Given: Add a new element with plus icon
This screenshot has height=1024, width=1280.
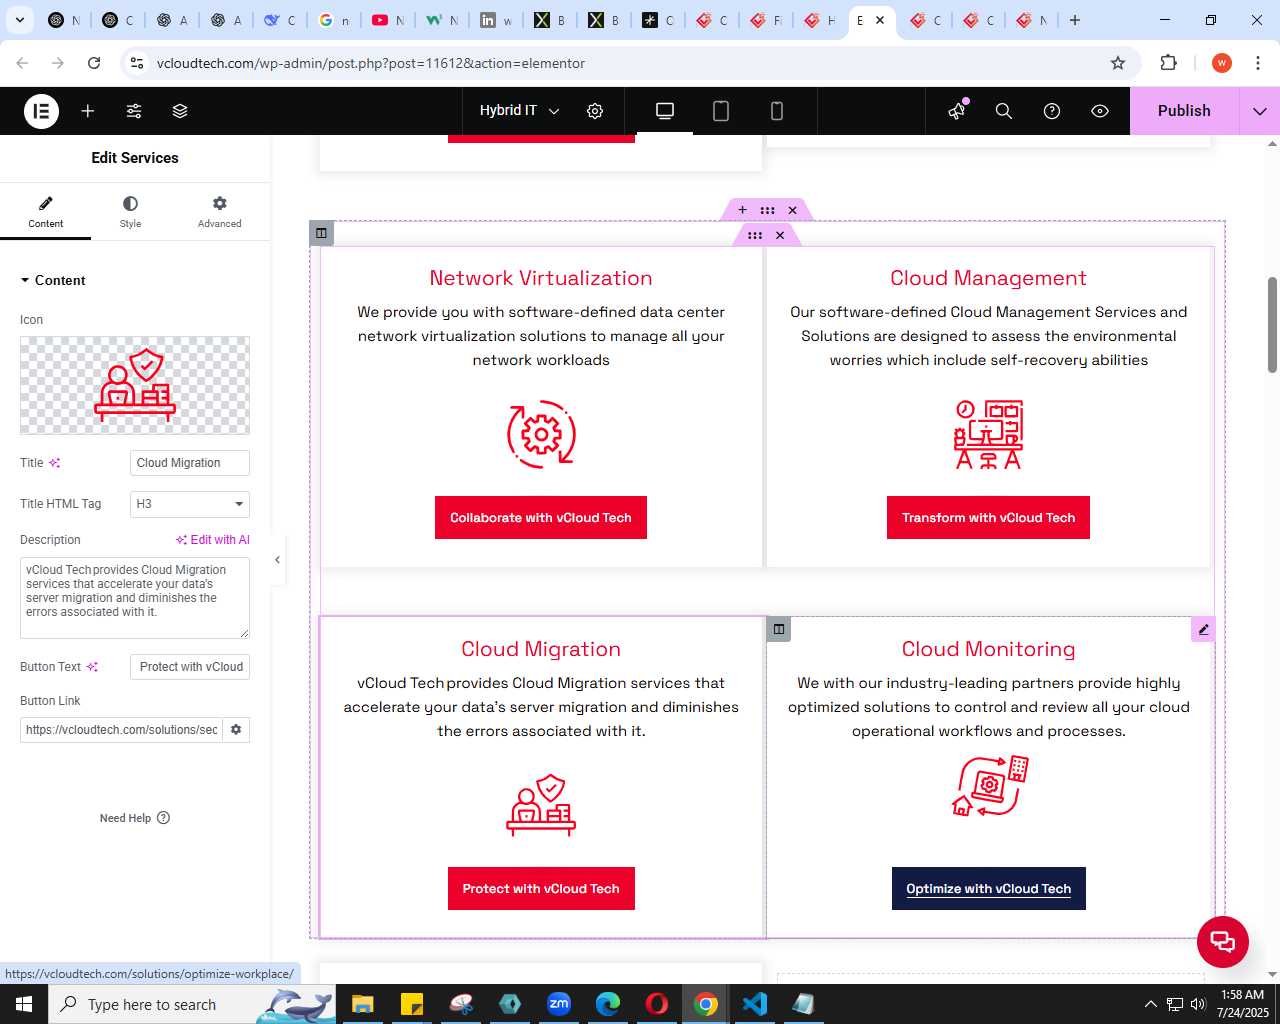Looking at the screenshot, I should pos(88,111).
